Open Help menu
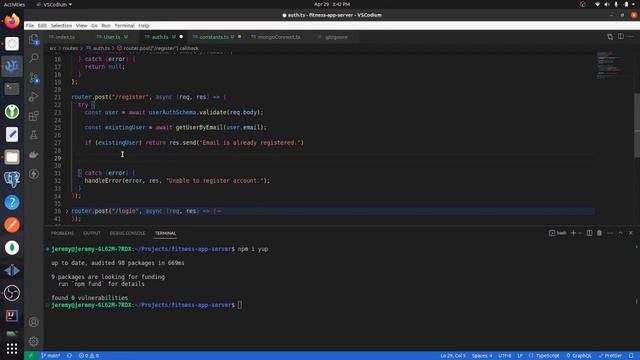 144,26
